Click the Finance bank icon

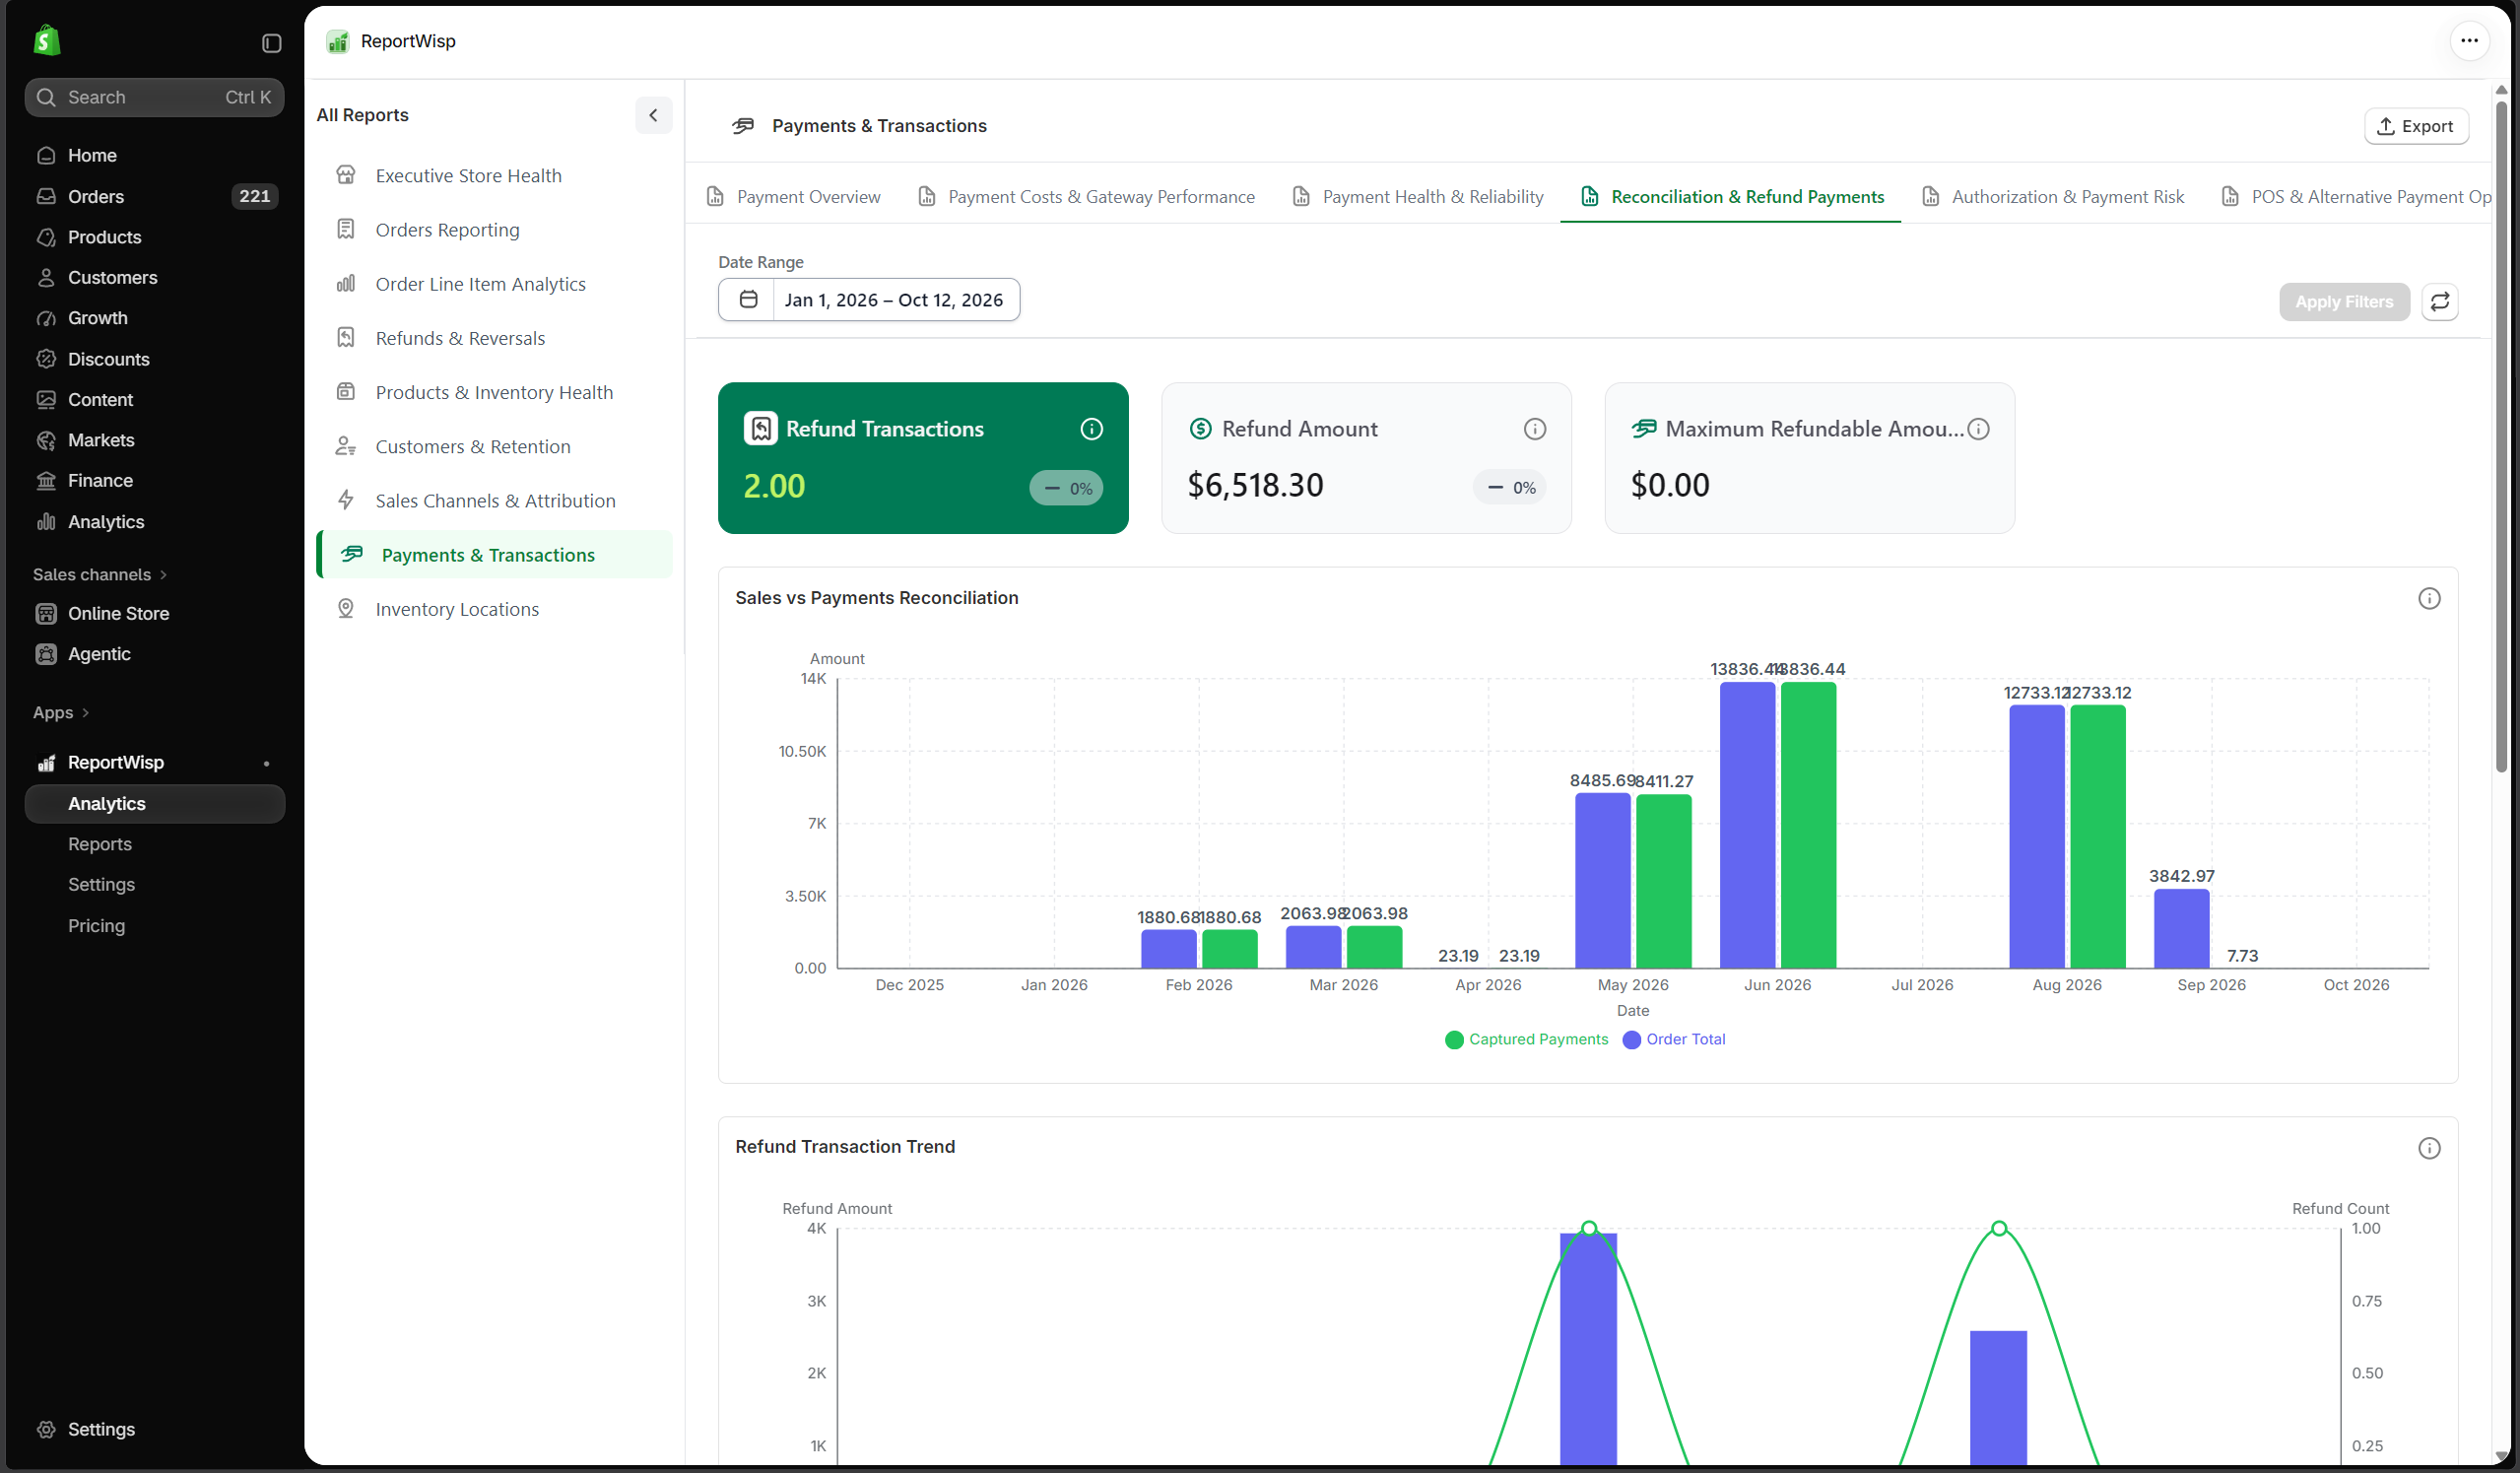tap(46, 481)
